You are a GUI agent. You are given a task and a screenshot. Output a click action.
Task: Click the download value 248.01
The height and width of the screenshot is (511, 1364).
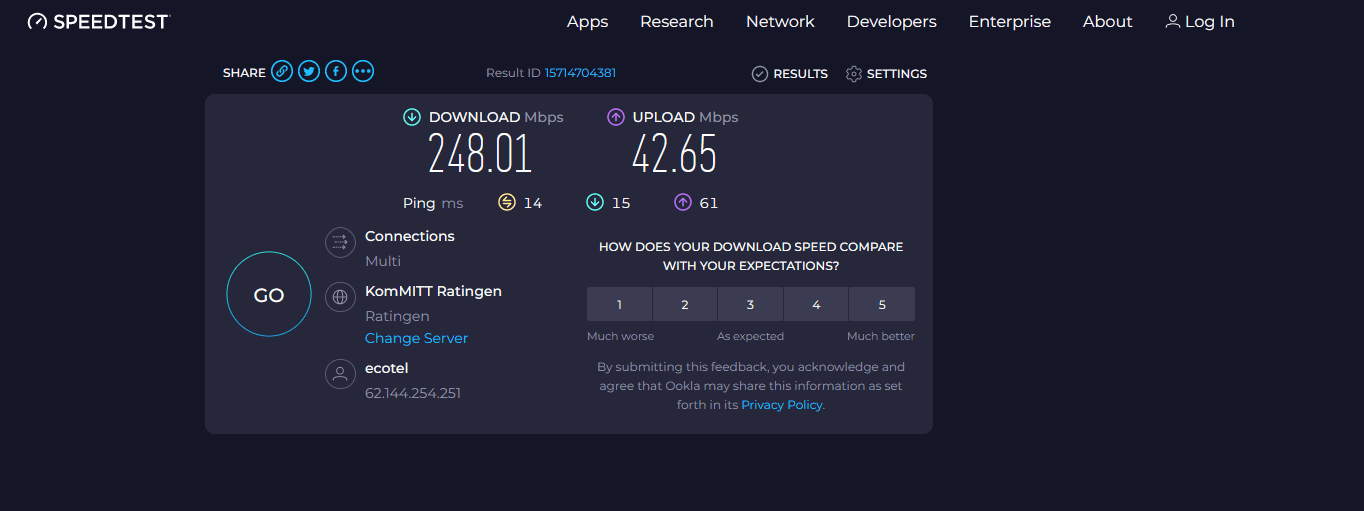point(480,155)
